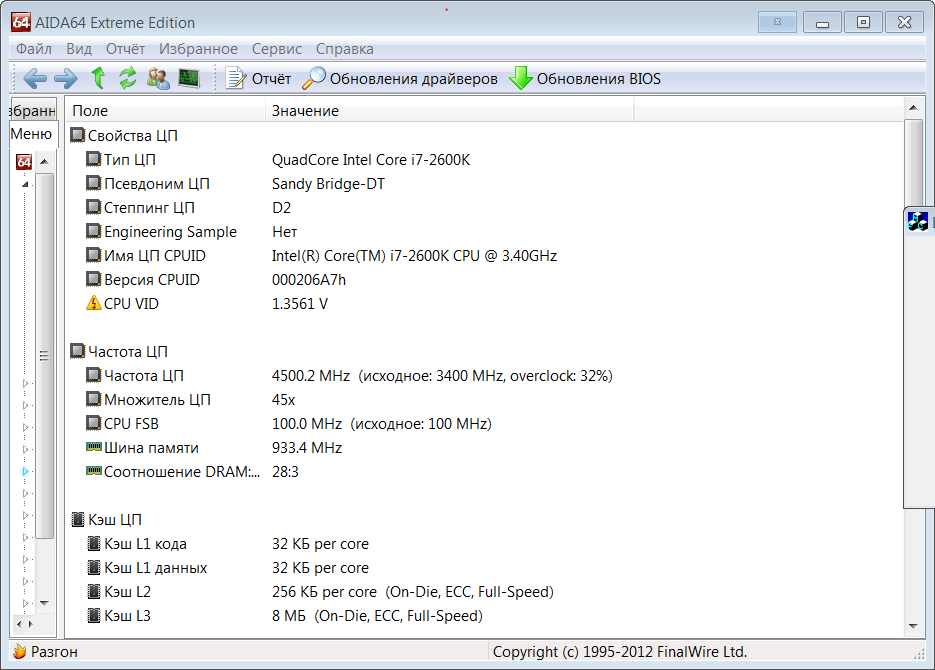Click main list scrollbar up arrow

(x=913, y=108)
